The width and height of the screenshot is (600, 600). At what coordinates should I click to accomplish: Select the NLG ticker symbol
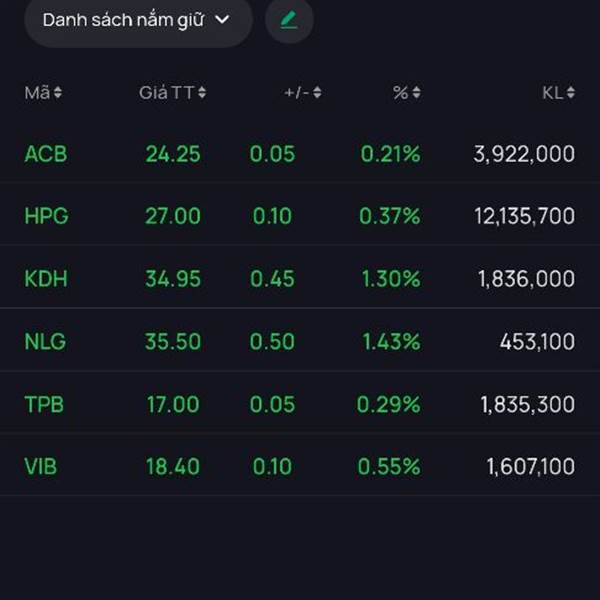[45, 342]
